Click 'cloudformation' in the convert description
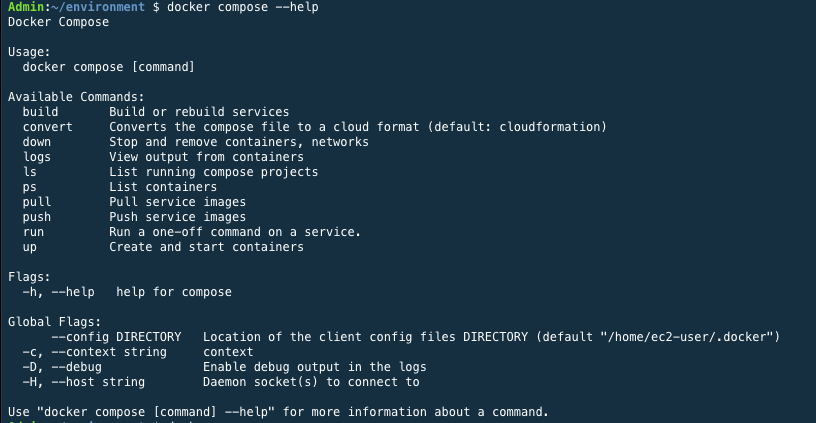The width and height of the screenshot is (816, 423). click(x=549, y=127)
